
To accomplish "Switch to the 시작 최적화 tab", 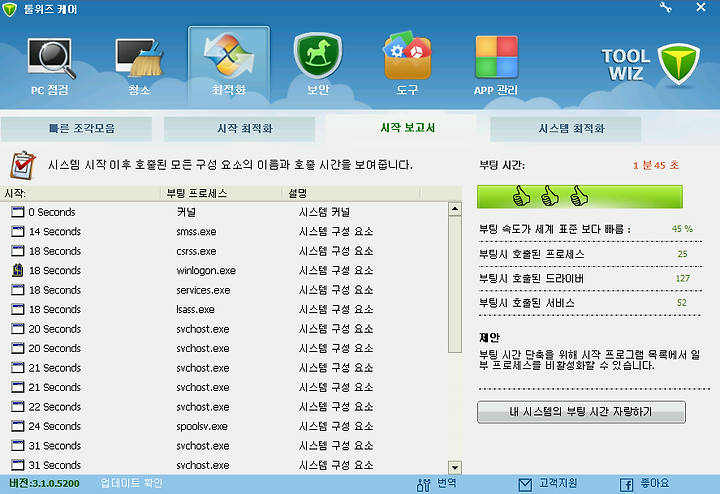I will tap(239, 129).
